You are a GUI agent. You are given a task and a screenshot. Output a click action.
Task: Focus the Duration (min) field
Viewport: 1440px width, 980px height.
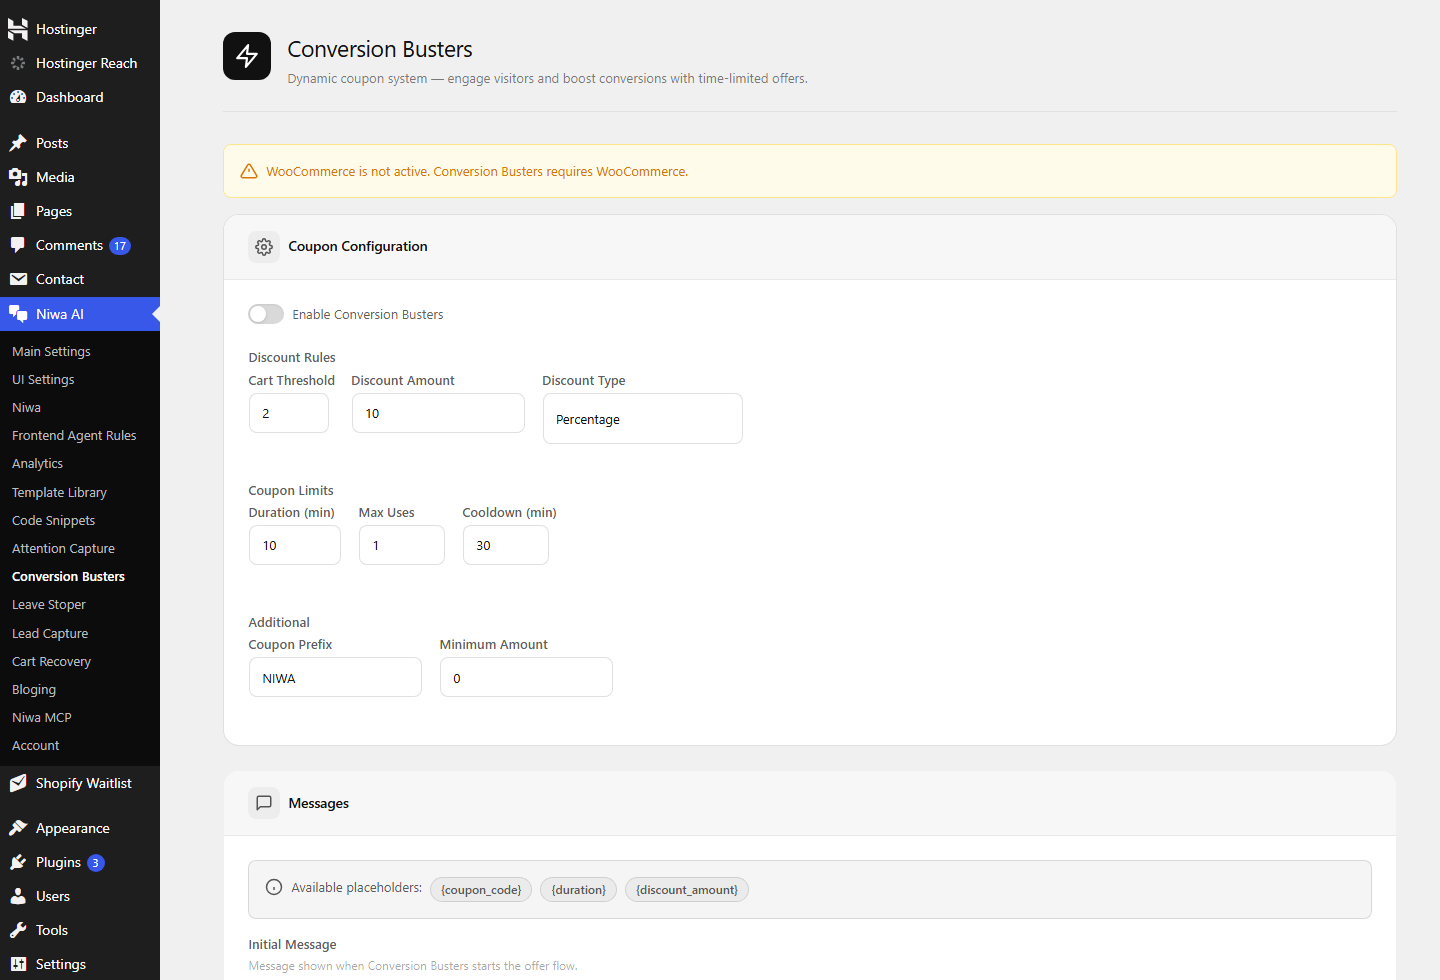coord(295,545)
